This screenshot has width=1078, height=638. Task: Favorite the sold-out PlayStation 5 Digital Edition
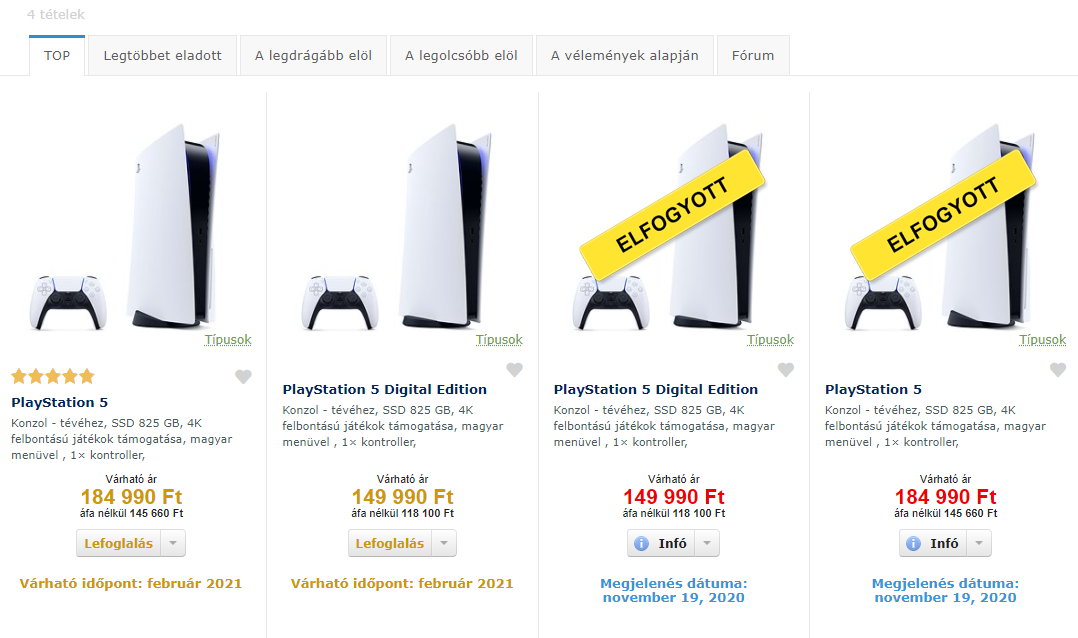point(786,370)
